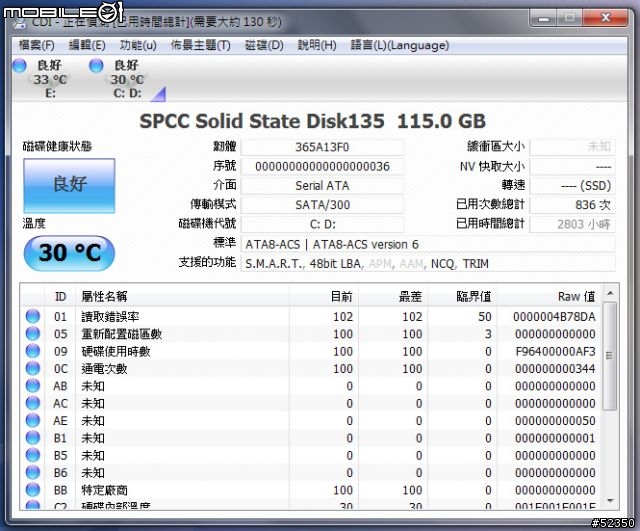Screen dimensions: 640x531
Task: Select the C: D: drive status icon
Action: [x=96, y=66]
